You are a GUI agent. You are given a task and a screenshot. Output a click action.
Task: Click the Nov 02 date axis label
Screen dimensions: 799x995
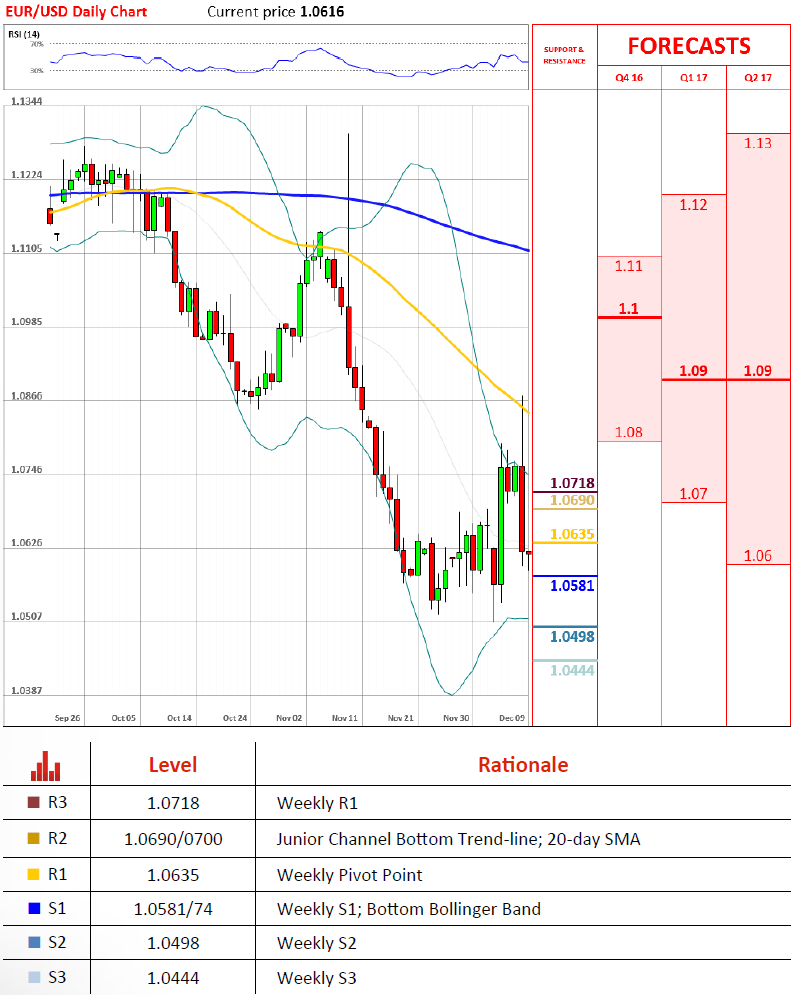[289, 718]
